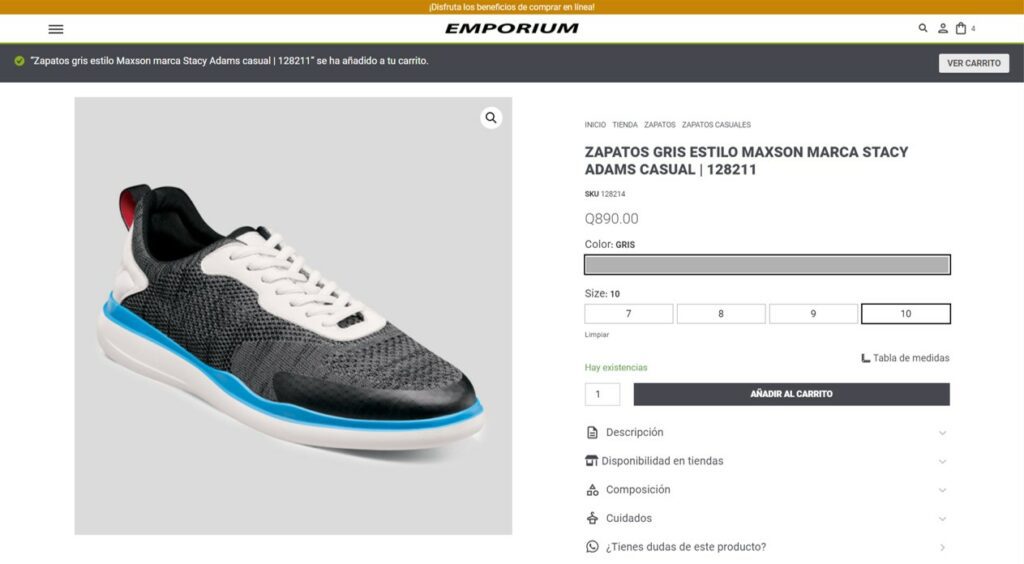Image resolution: width=1024 pixels, height=564 pixels.
Task: Select shoe size 7
Action: [x=628, y=313]
